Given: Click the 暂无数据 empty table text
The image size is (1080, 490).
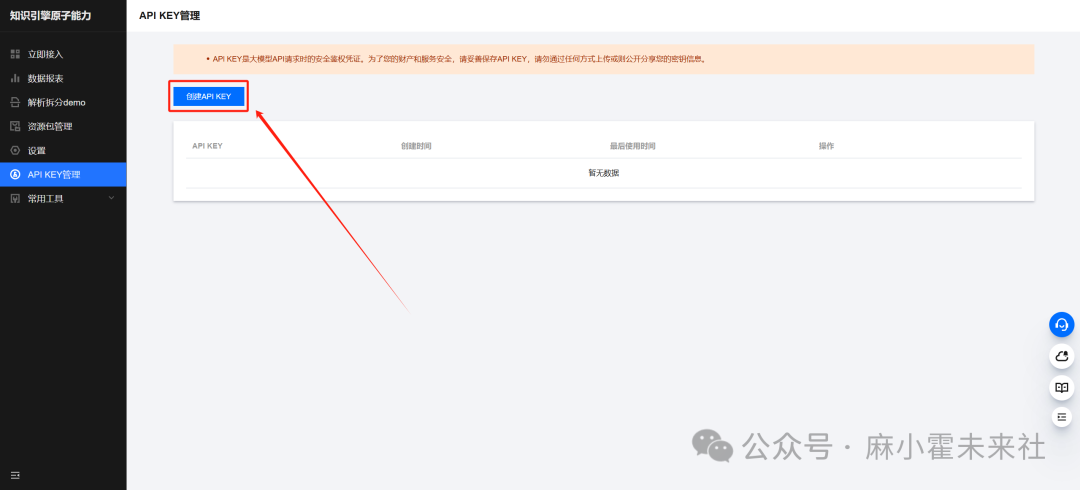Looking at the screenshot, I should [603, 173].
